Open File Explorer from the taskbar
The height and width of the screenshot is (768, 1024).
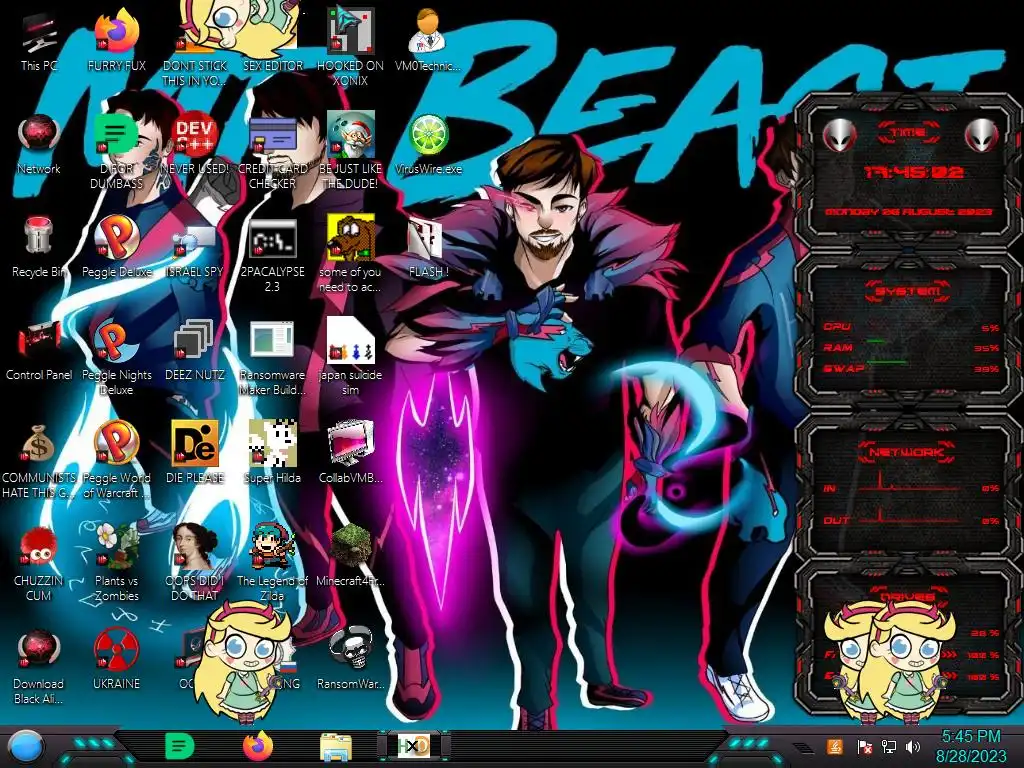click(336, 746)
